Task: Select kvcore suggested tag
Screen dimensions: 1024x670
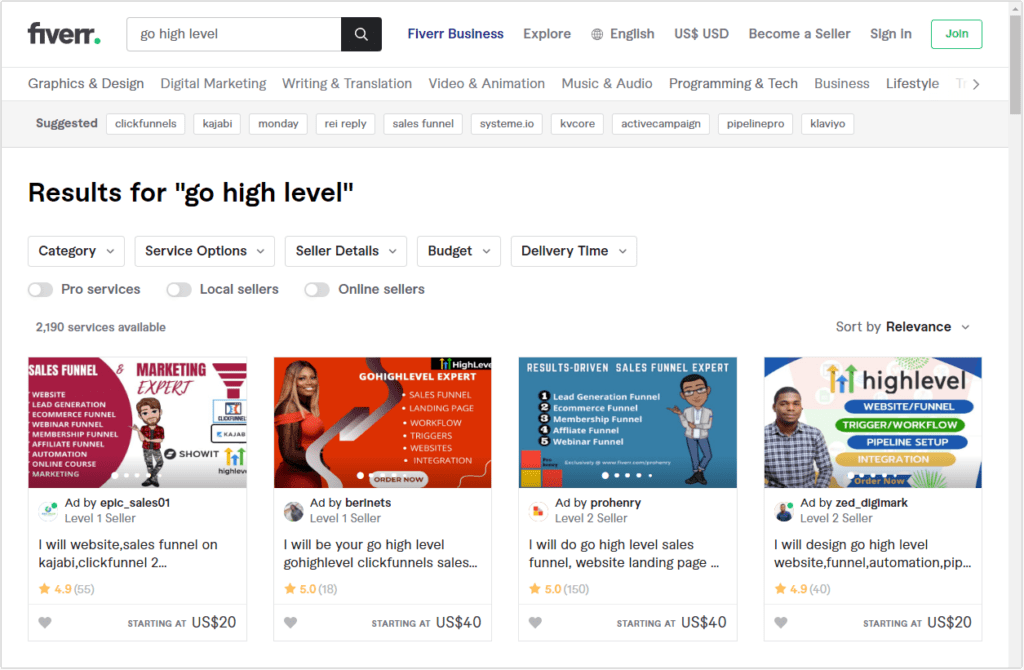Action: coord(577,123)
